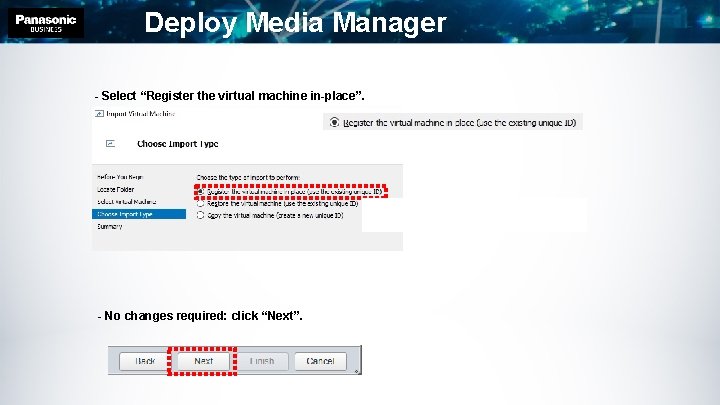Click the Cancel button
Screen dimensions: 720x405
tap(320, 361)
